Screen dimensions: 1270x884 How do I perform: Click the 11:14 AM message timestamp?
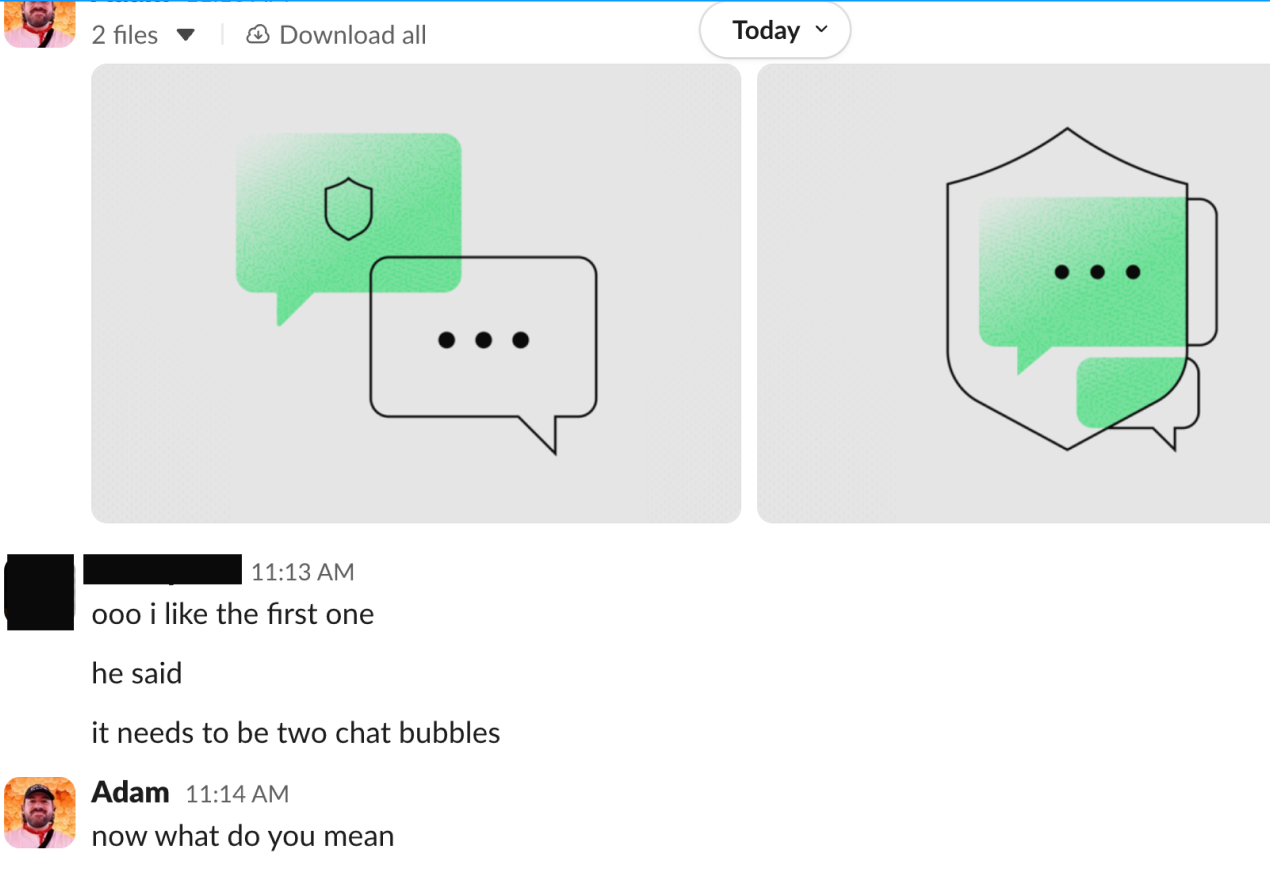tap(237, 794)
